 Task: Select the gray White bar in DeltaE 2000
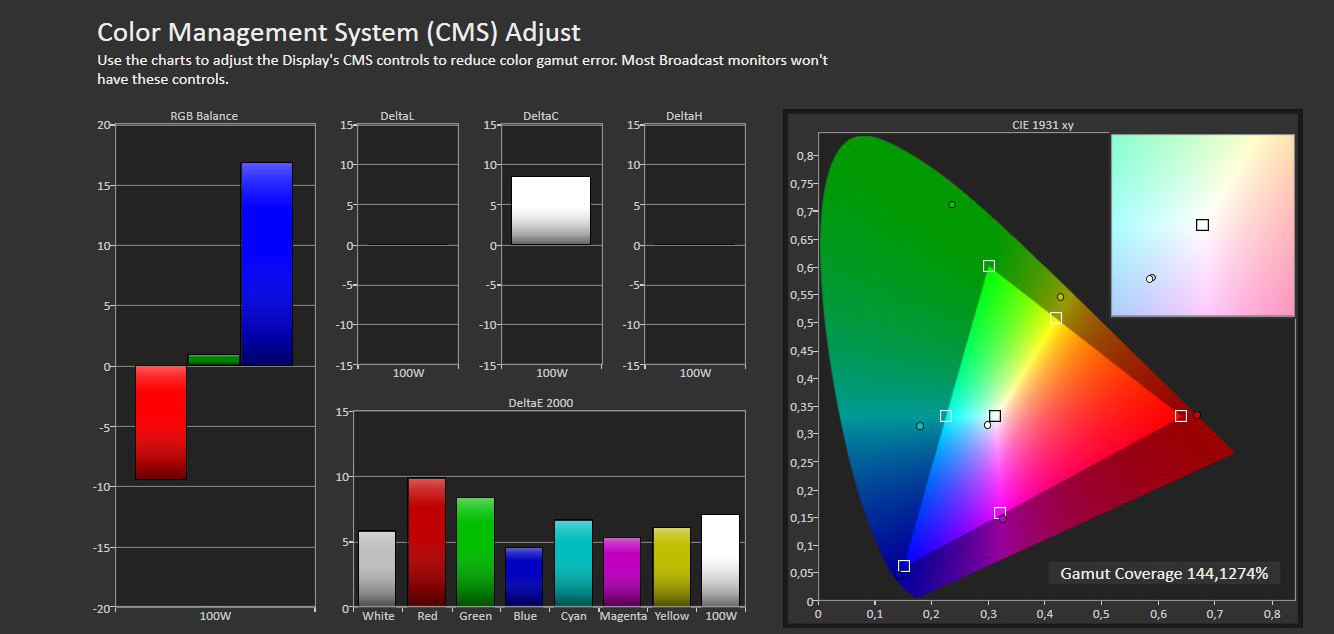(378, 568)
